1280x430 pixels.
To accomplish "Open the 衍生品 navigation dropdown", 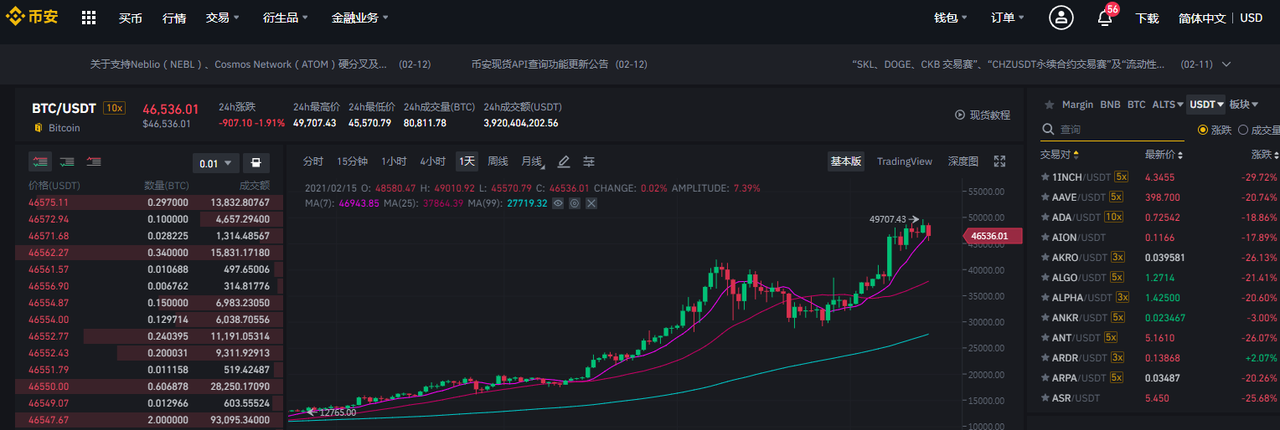I will coord(279,18).
